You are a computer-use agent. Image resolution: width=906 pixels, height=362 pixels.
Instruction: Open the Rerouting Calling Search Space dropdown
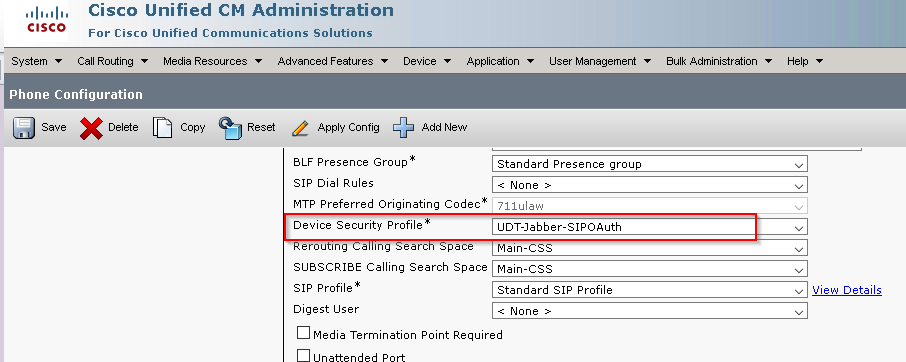(x=649, y=248)
